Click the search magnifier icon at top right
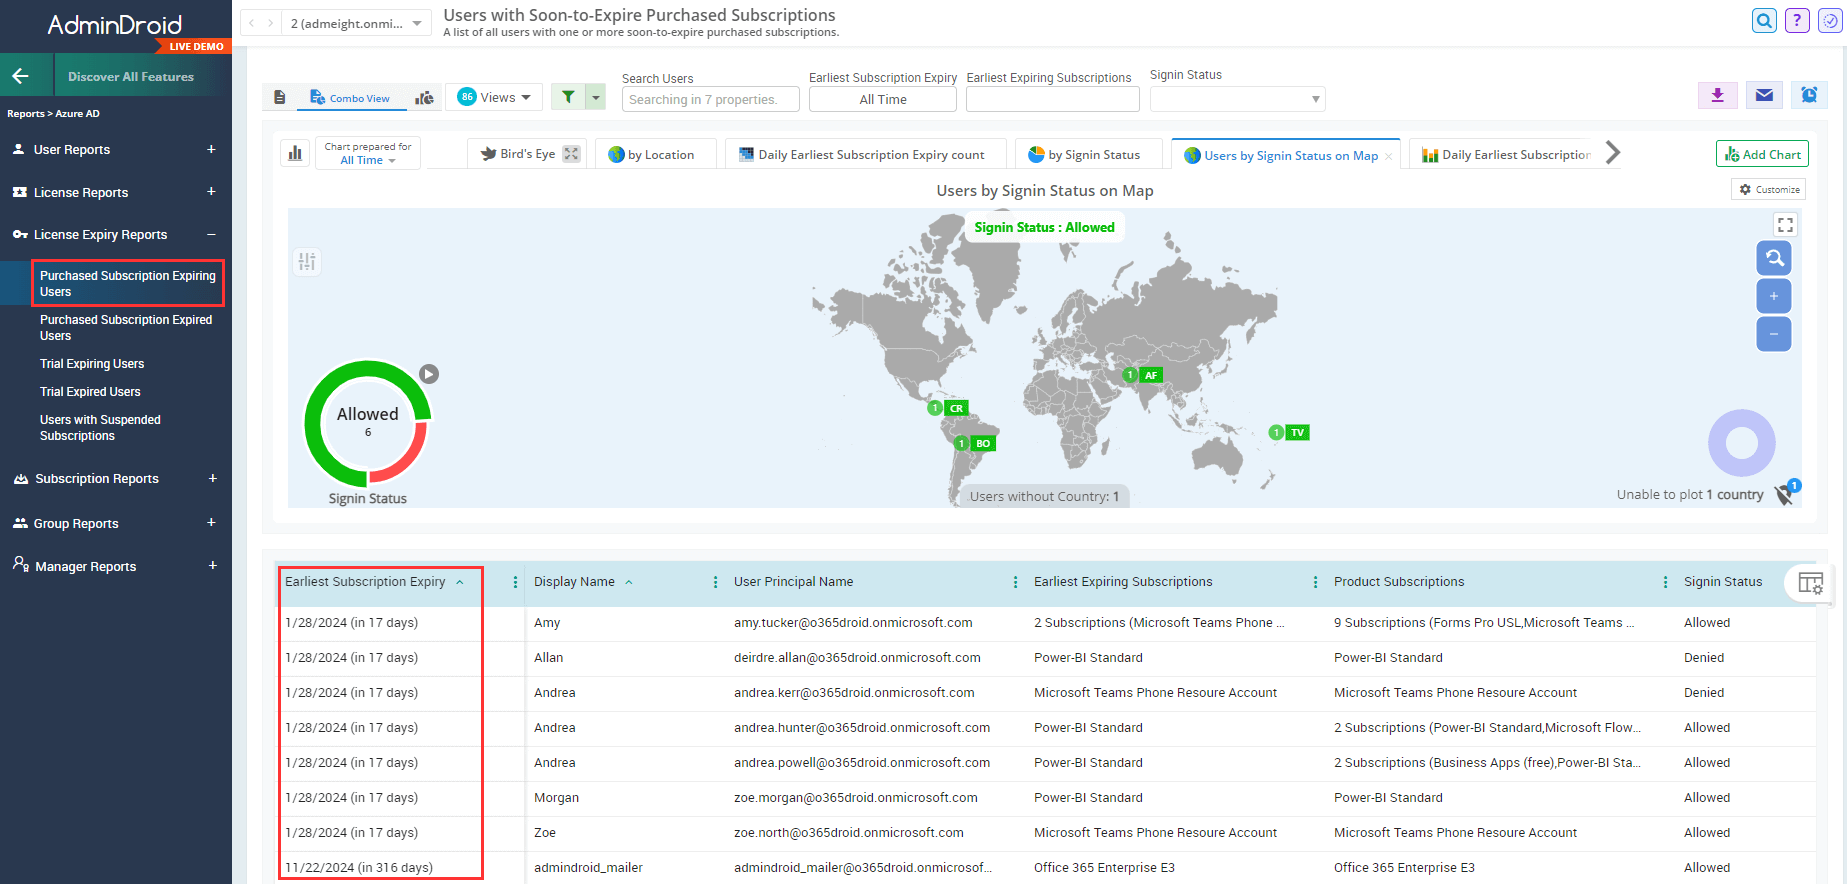This screenshot has height=884, width=1847. [1764, 21]
